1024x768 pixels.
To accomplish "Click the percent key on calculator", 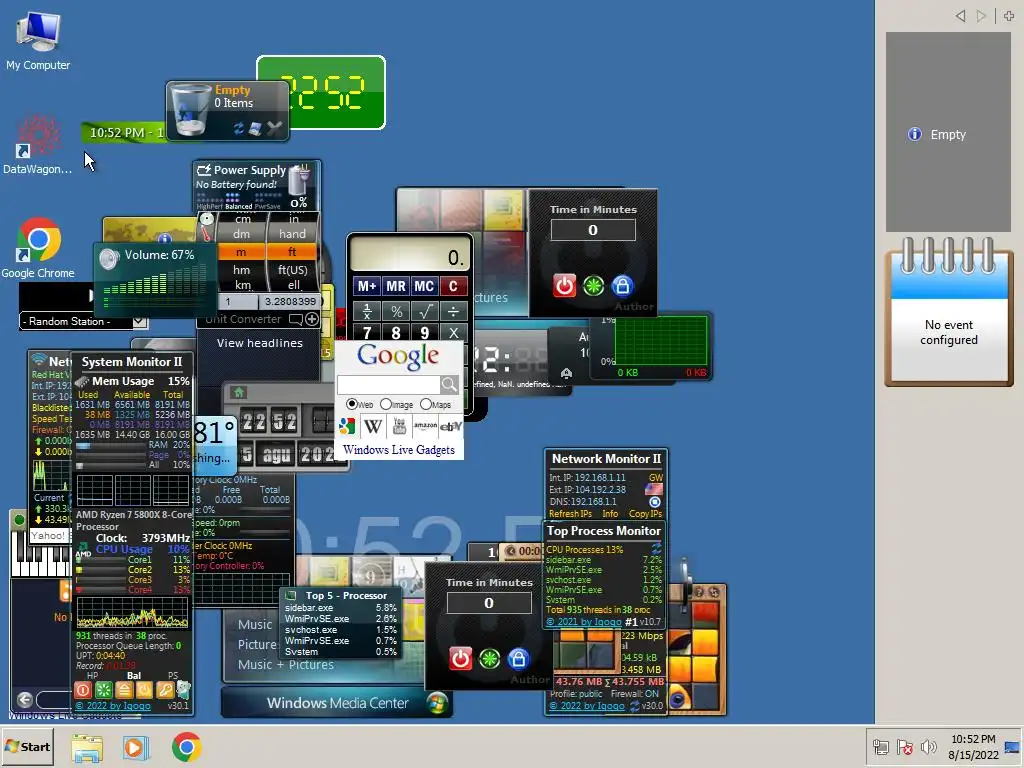I will 396,311.
